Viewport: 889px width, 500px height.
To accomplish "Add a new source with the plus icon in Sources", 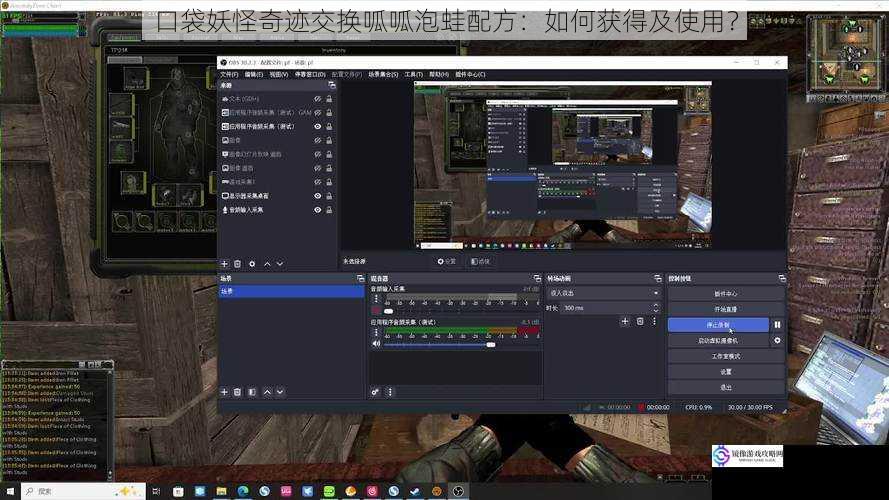I will [x=225, y=264].
